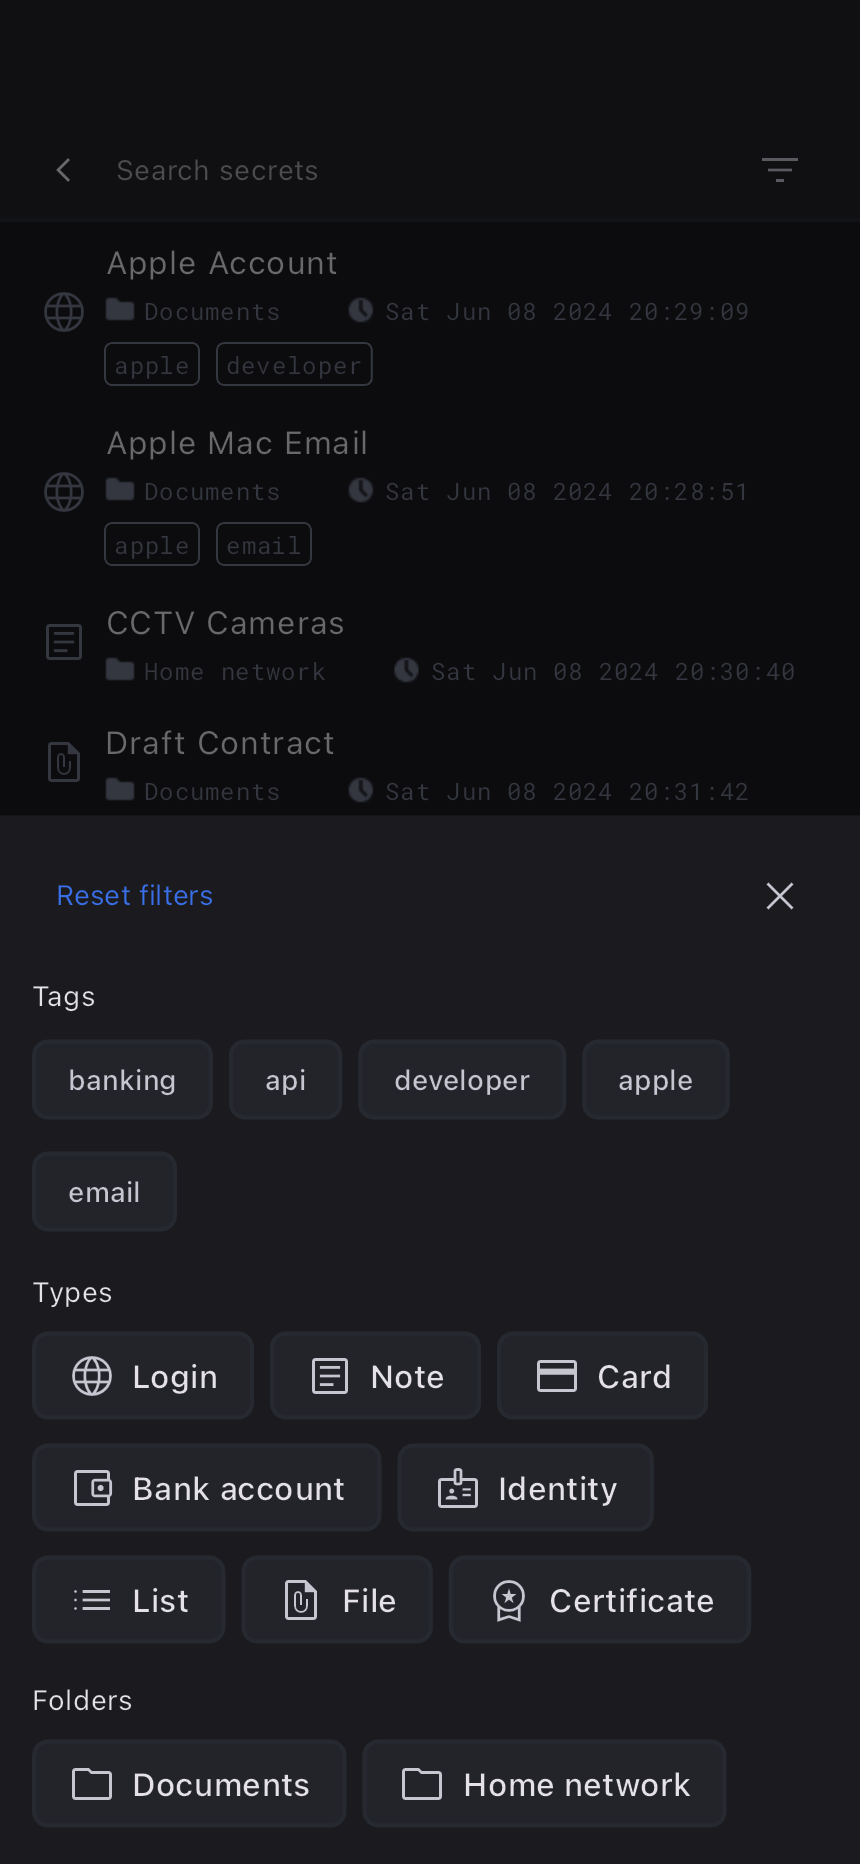860x1864 pixels.
Task: Focus the Search secrets field
Action: [x=400, y=170]
